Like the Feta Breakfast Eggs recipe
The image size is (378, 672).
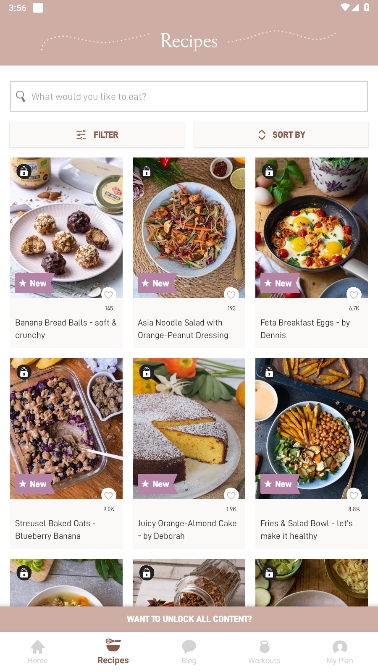coord(354,294)
